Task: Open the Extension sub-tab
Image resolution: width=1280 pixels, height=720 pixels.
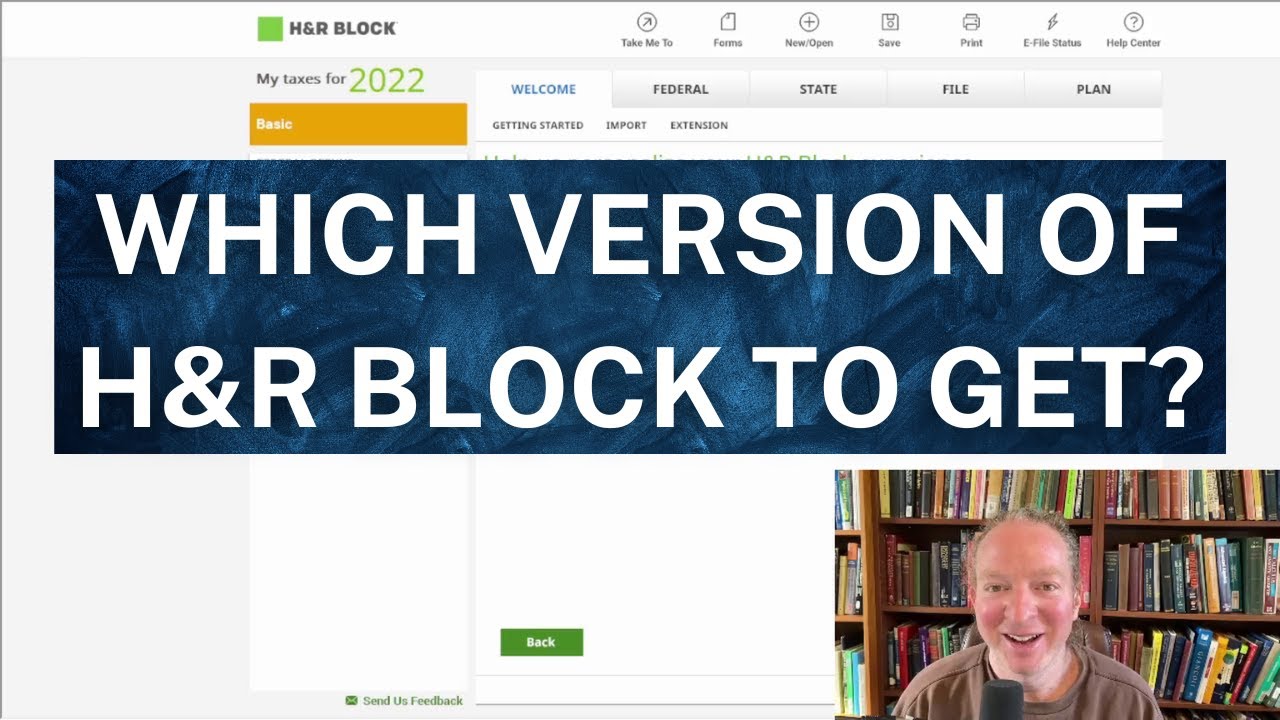Action: [699, 125]
